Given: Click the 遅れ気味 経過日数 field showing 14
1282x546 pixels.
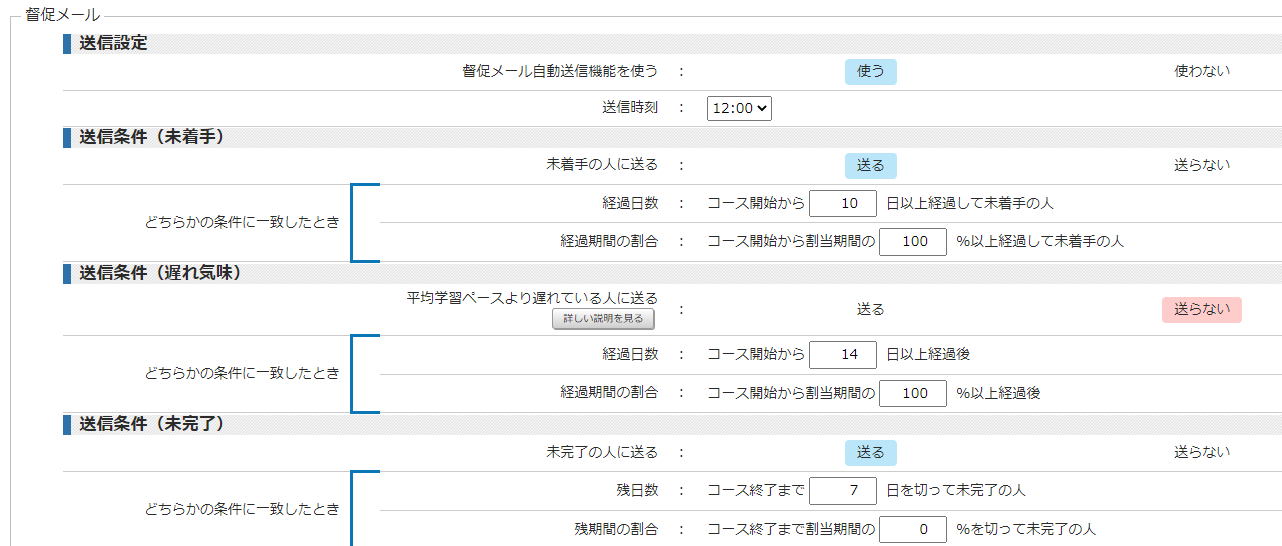Looking at the screenshot, I should tap(842, 354).
